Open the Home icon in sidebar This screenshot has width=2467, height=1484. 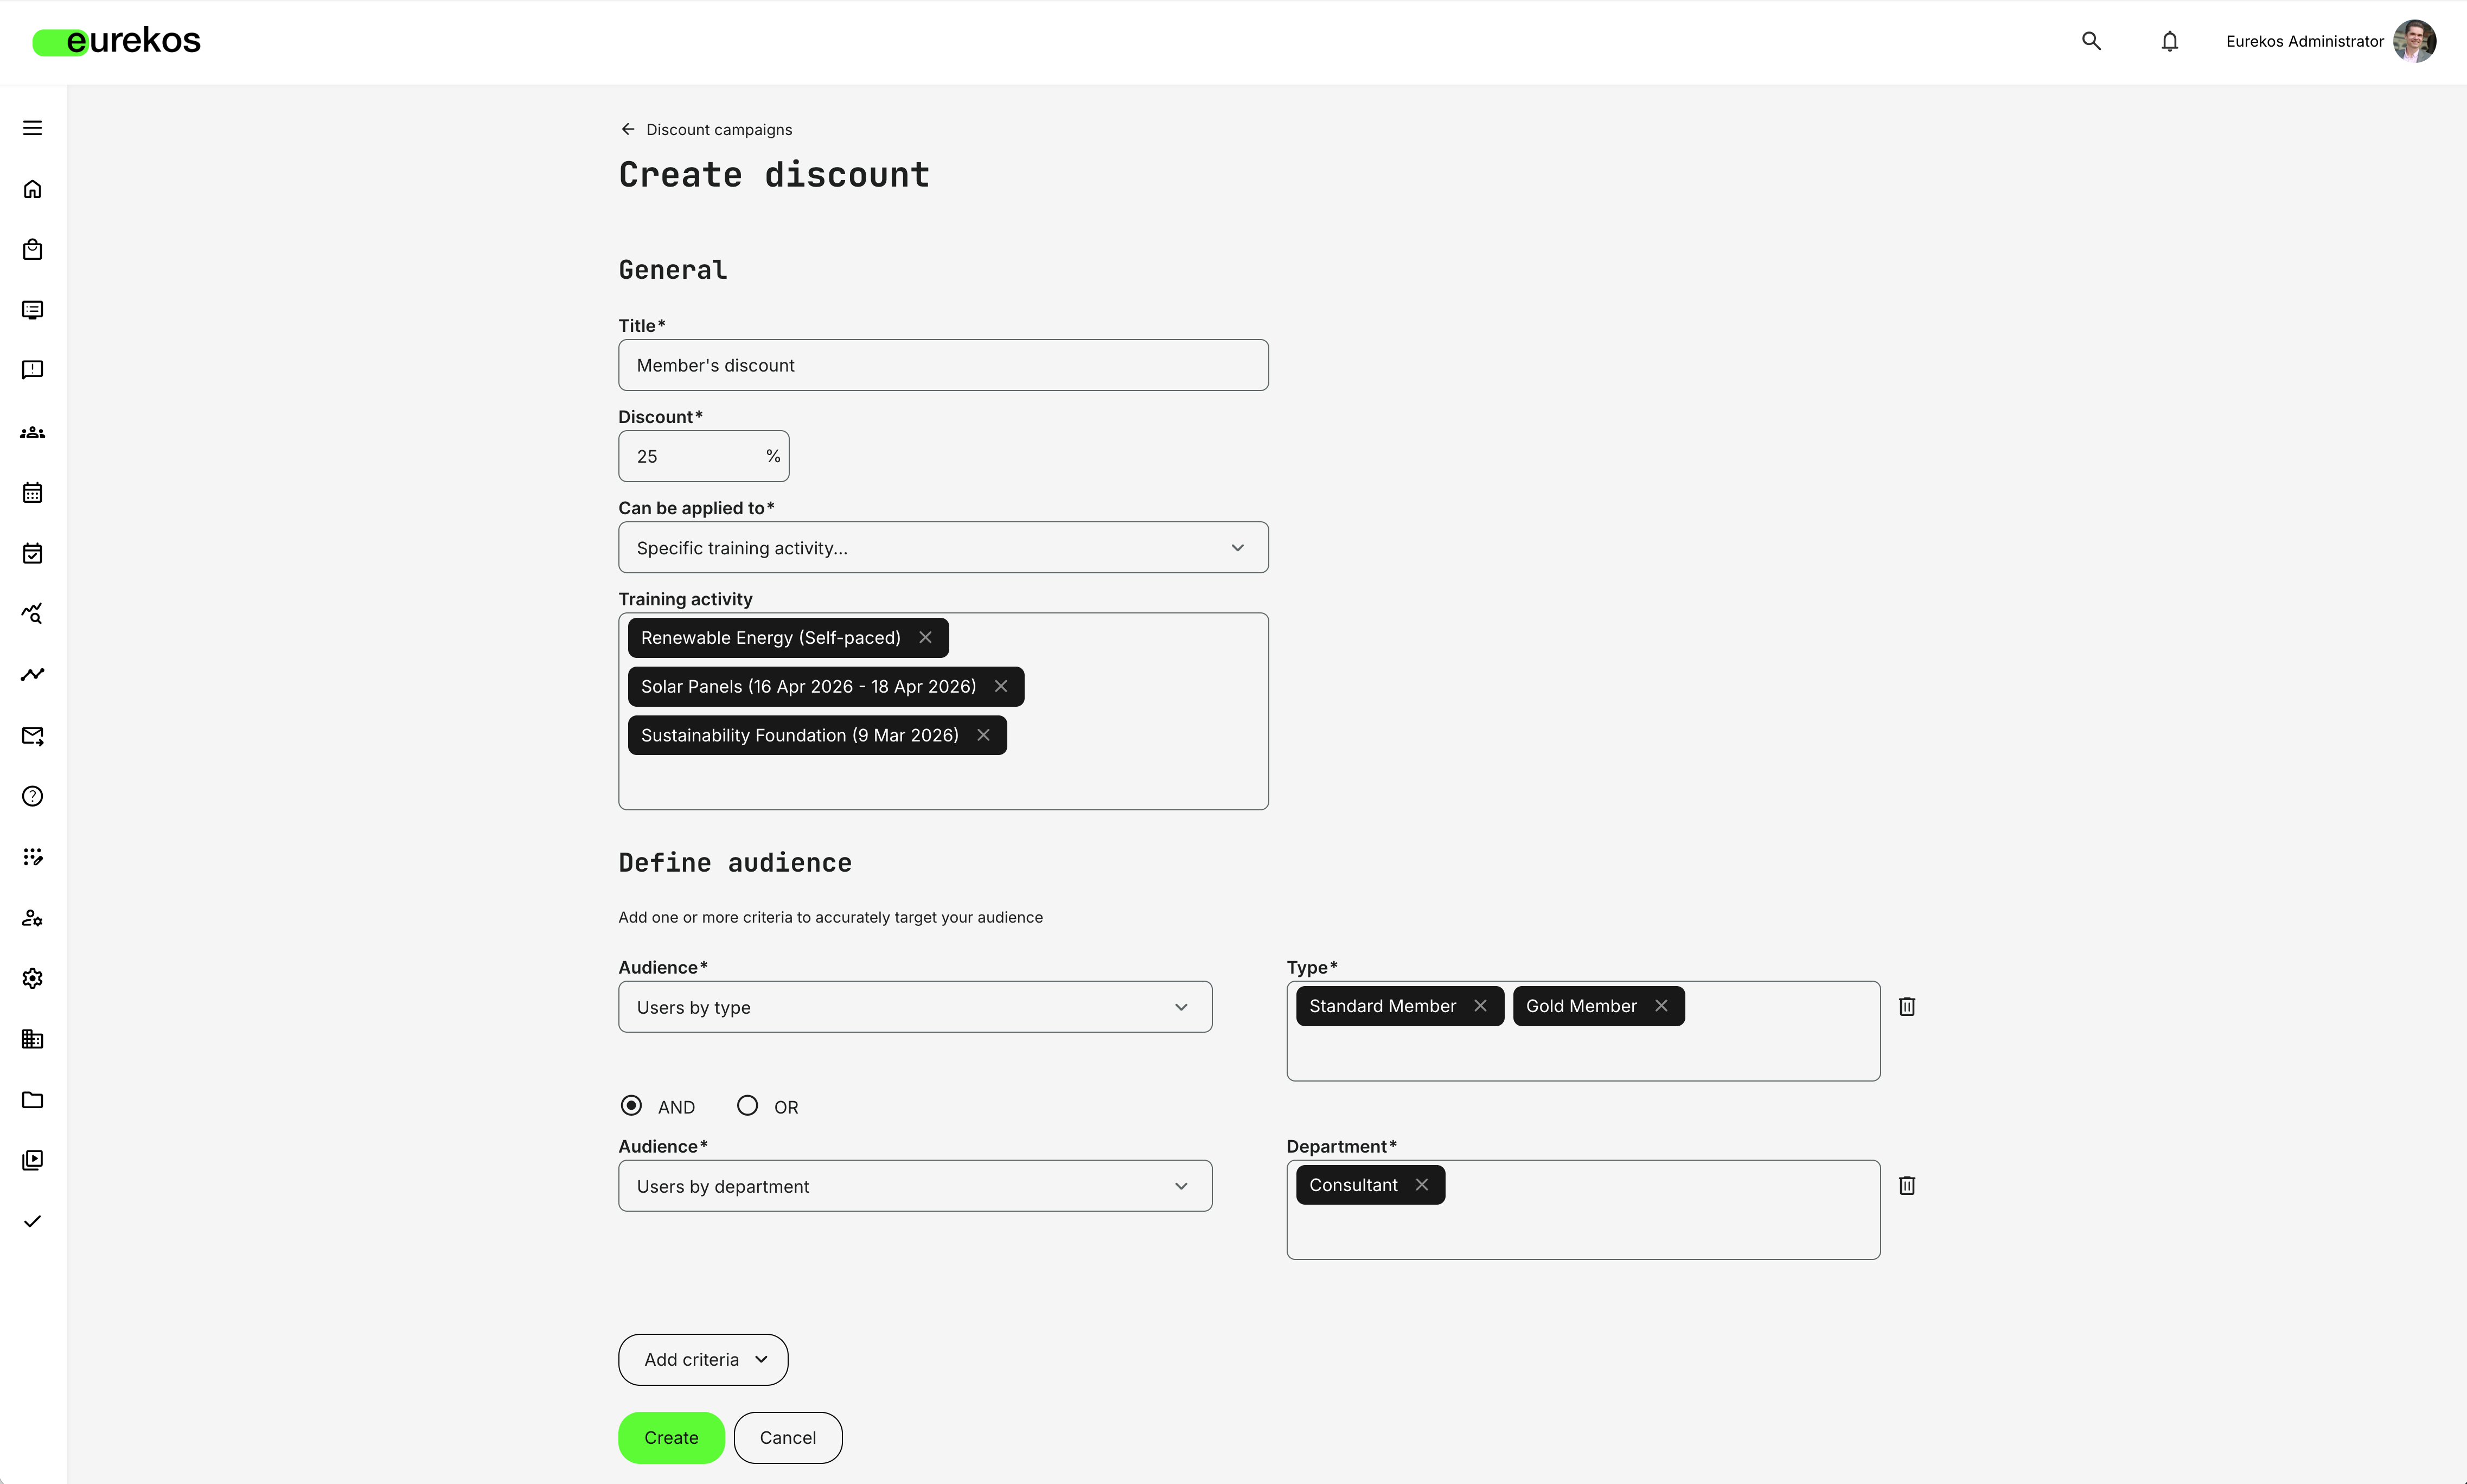coord(32,189)
